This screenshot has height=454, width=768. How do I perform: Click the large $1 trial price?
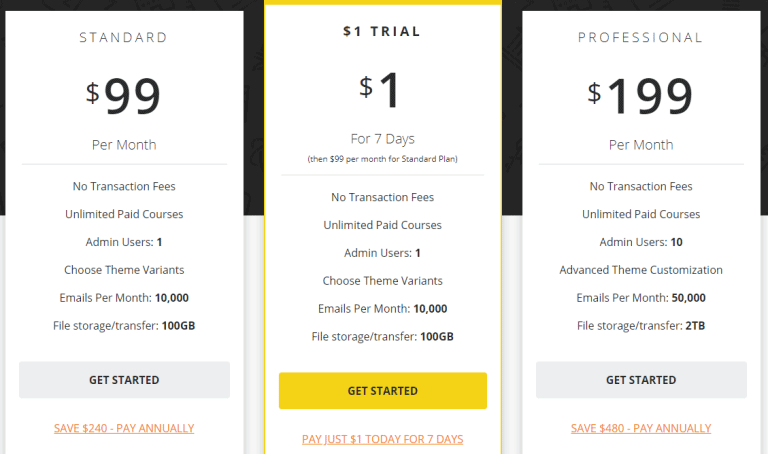382,91
